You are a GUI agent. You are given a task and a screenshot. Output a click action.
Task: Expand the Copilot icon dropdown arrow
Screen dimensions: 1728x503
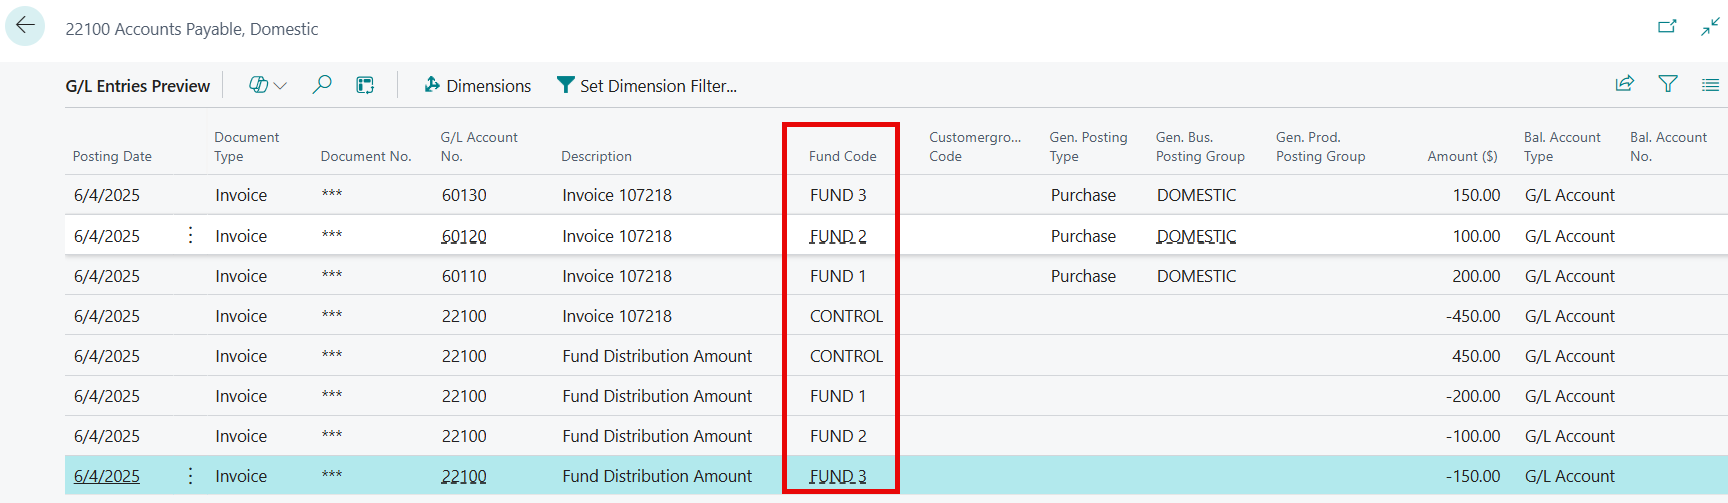281,86
